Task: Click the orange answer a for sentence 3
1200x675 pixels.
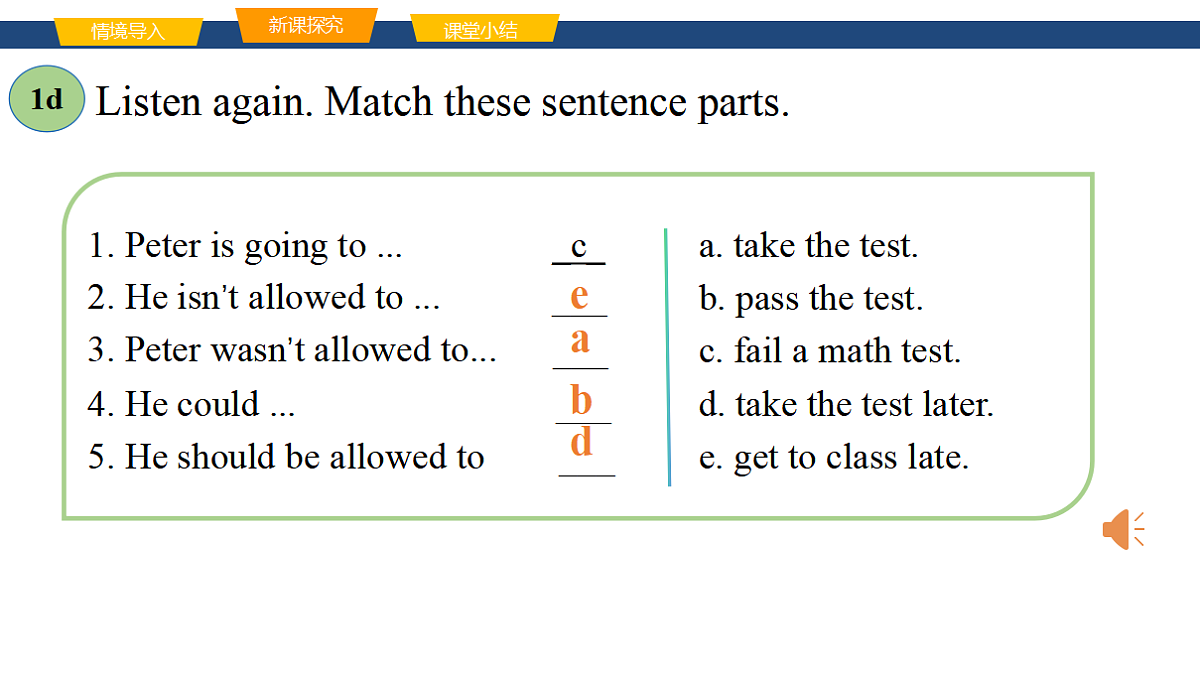Action: [x=580, y=341]
